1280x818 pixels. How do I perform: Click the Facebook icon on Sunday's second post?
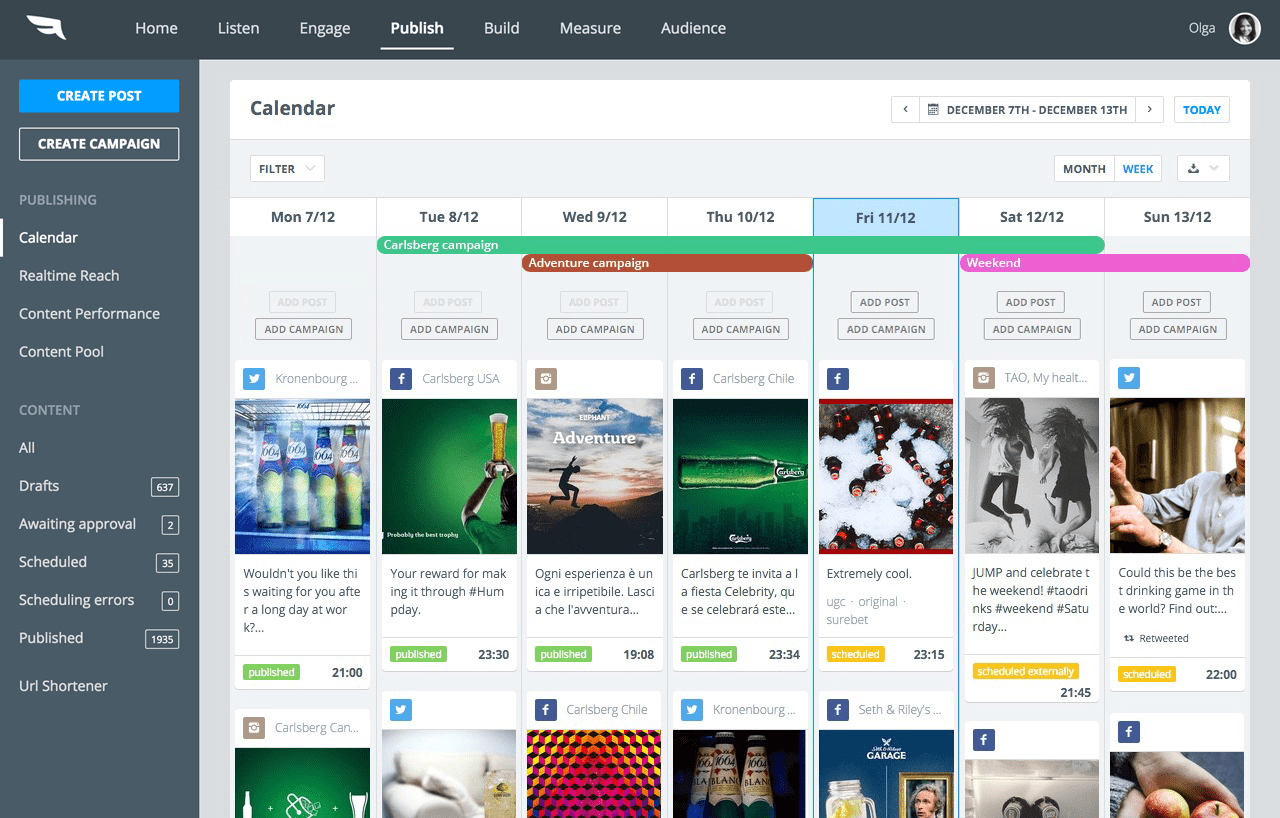(x=1130, y=732)
